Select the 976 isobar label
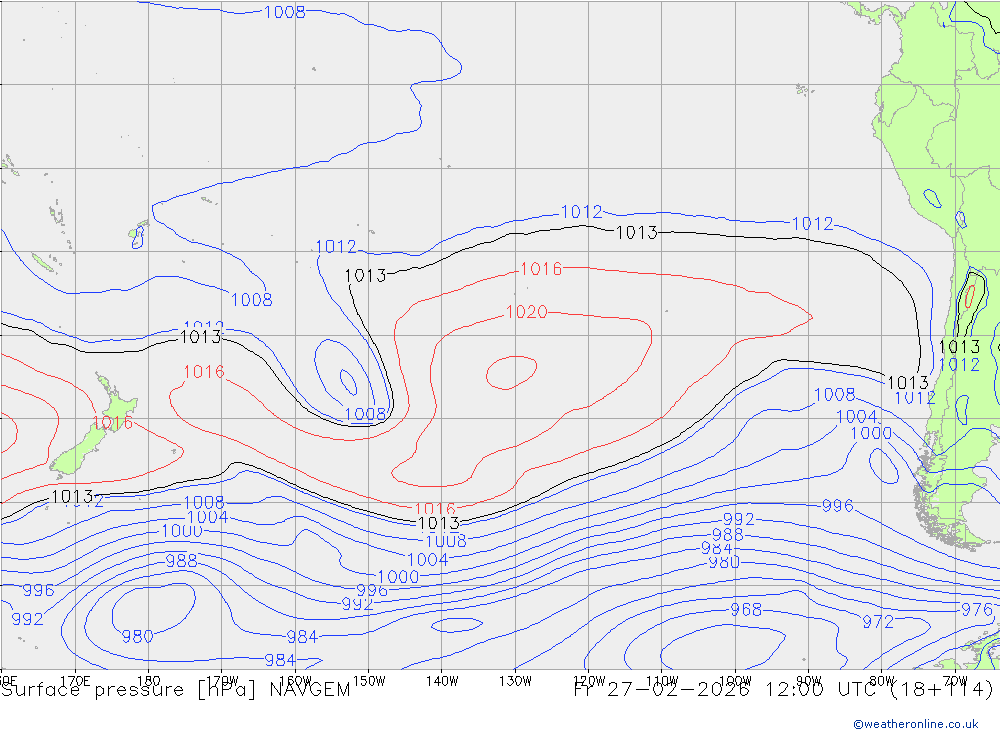 point(976,609)
